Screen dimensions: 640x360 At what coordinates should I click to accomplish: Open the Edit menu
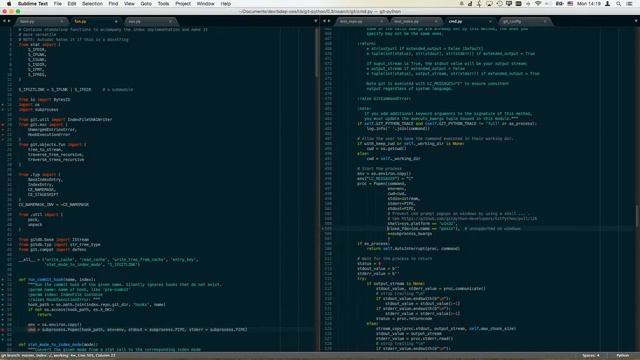click(72, 4)
